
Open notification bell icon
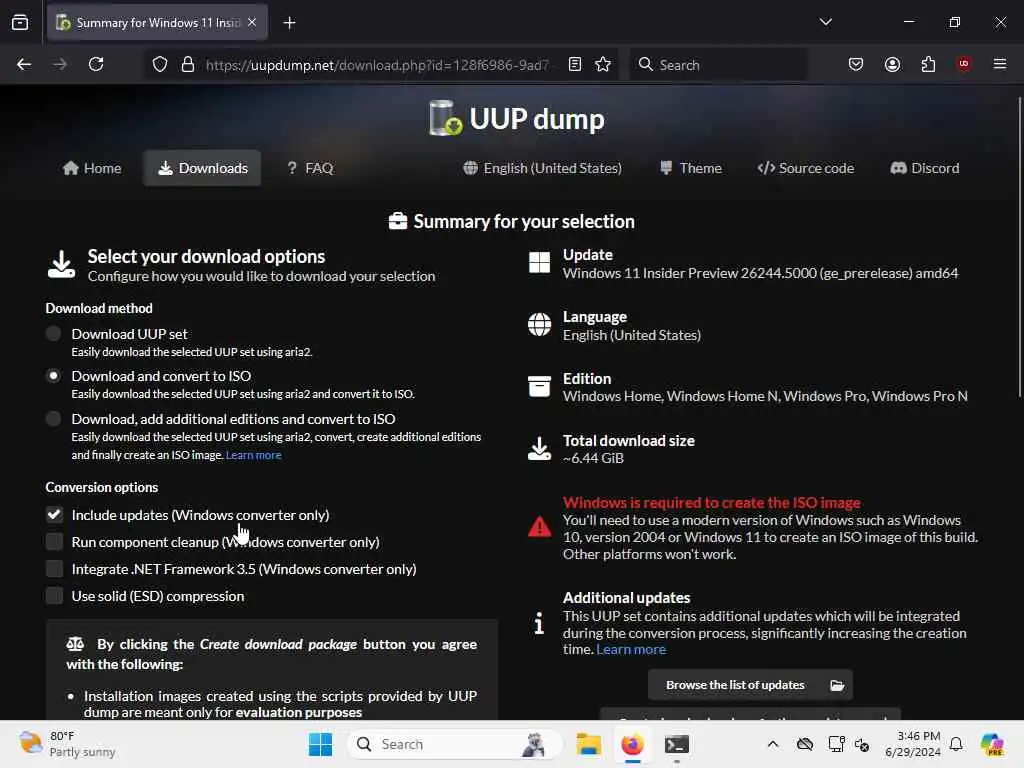pyautogui.click(x=956, y=744)
